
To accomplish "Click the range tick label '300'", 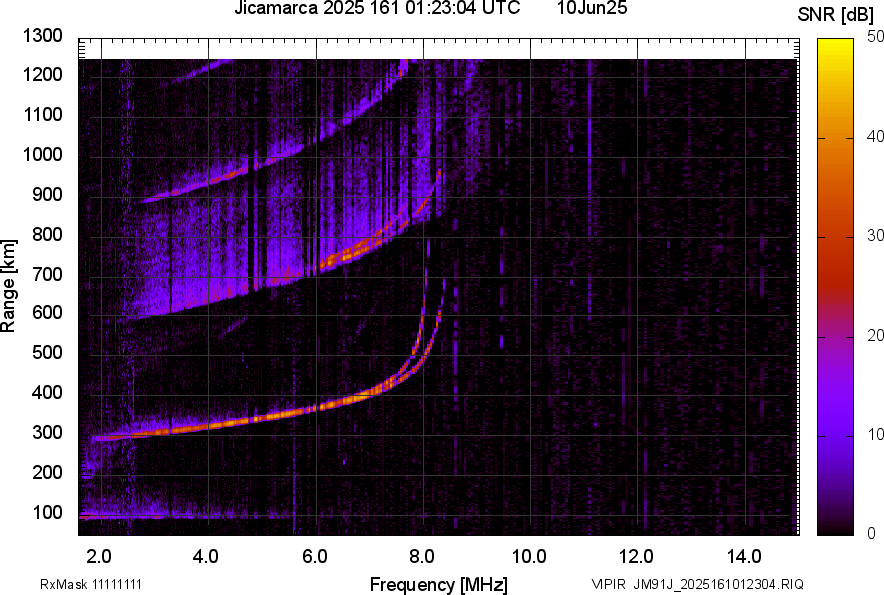I will coord(47,433).
